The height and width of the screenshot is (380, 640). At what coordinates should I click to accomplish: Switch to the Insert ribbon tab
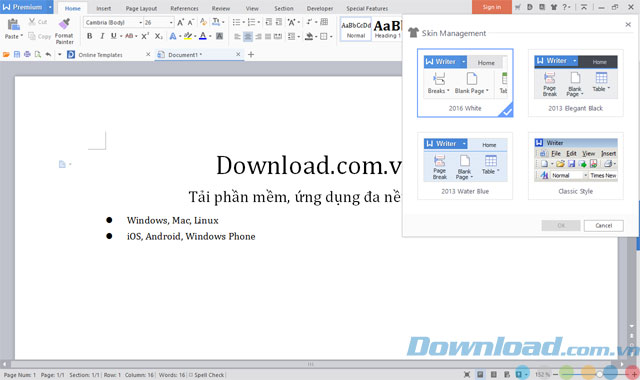pos(103,8)
